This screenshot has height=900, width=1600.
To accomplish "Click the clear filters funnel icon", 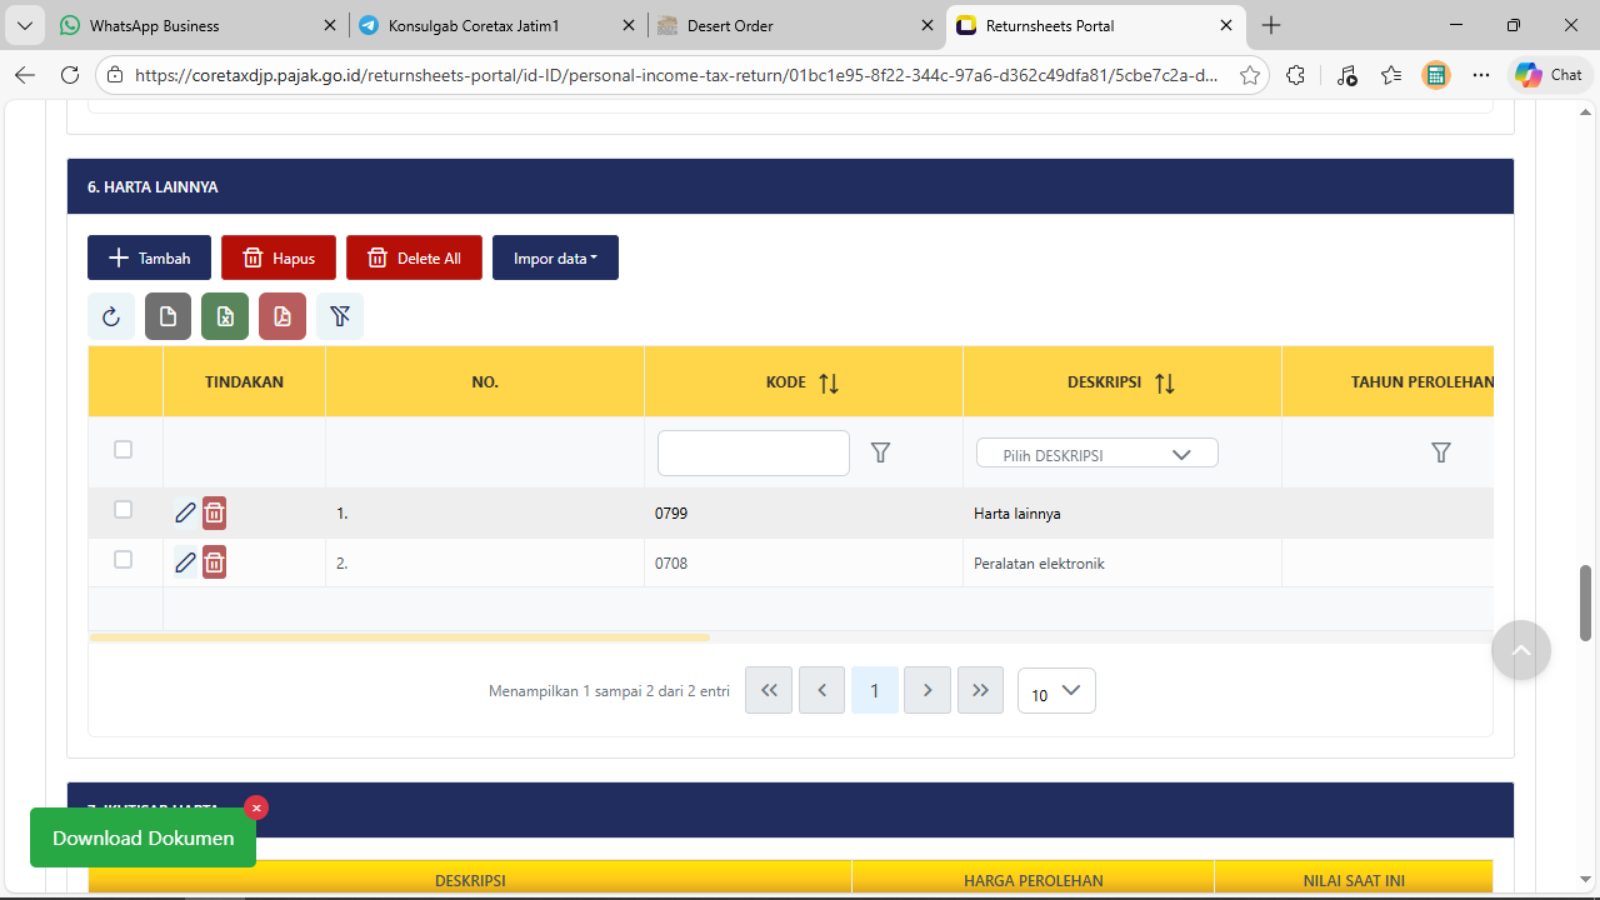I will 340,317.
